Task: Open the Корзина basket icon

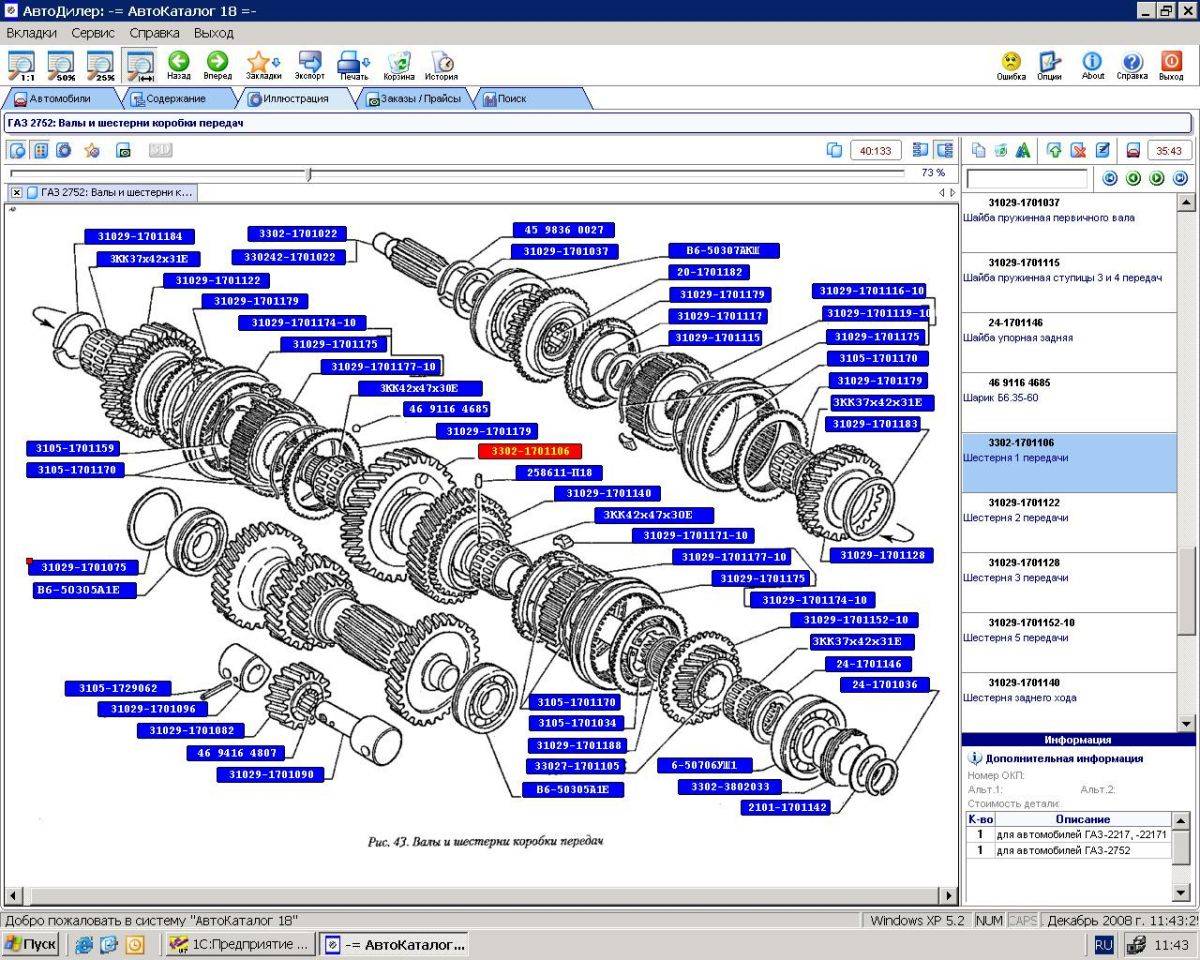Action: 399,65
